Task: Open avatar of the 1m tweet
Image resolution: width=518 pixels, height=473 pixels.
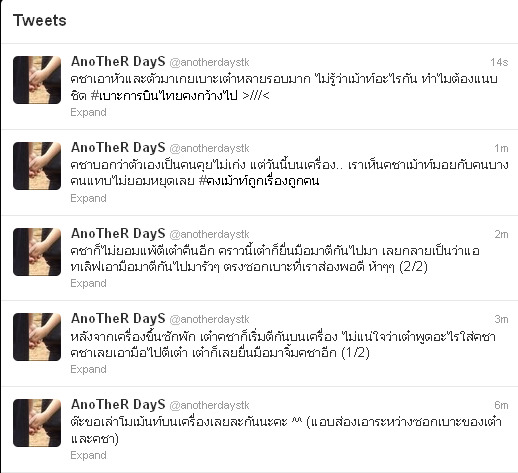Action: click(x=37, y=166)
